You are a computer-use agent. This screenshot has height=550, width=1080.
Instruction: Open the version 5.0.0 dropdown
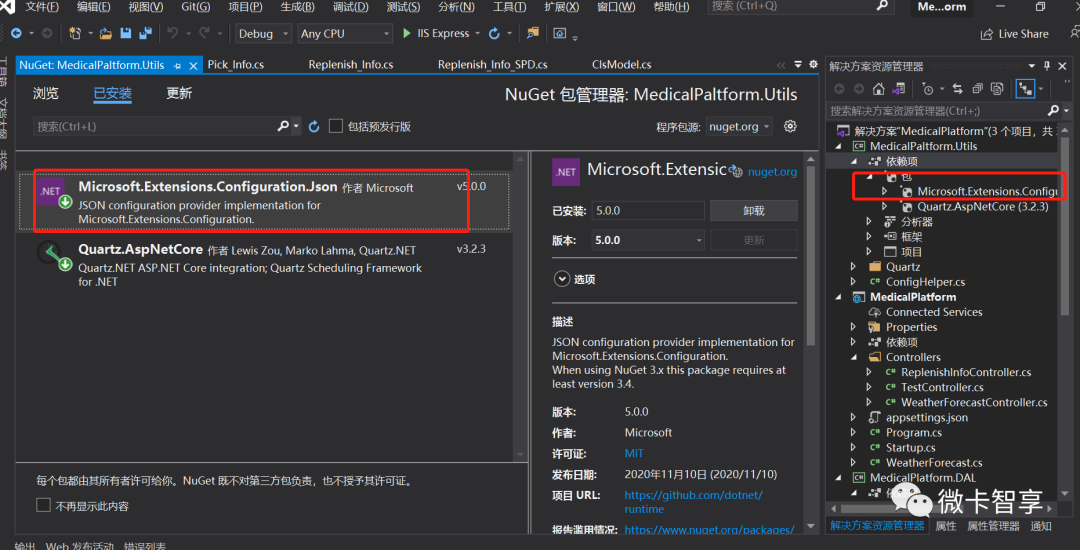tap(647, 240)
